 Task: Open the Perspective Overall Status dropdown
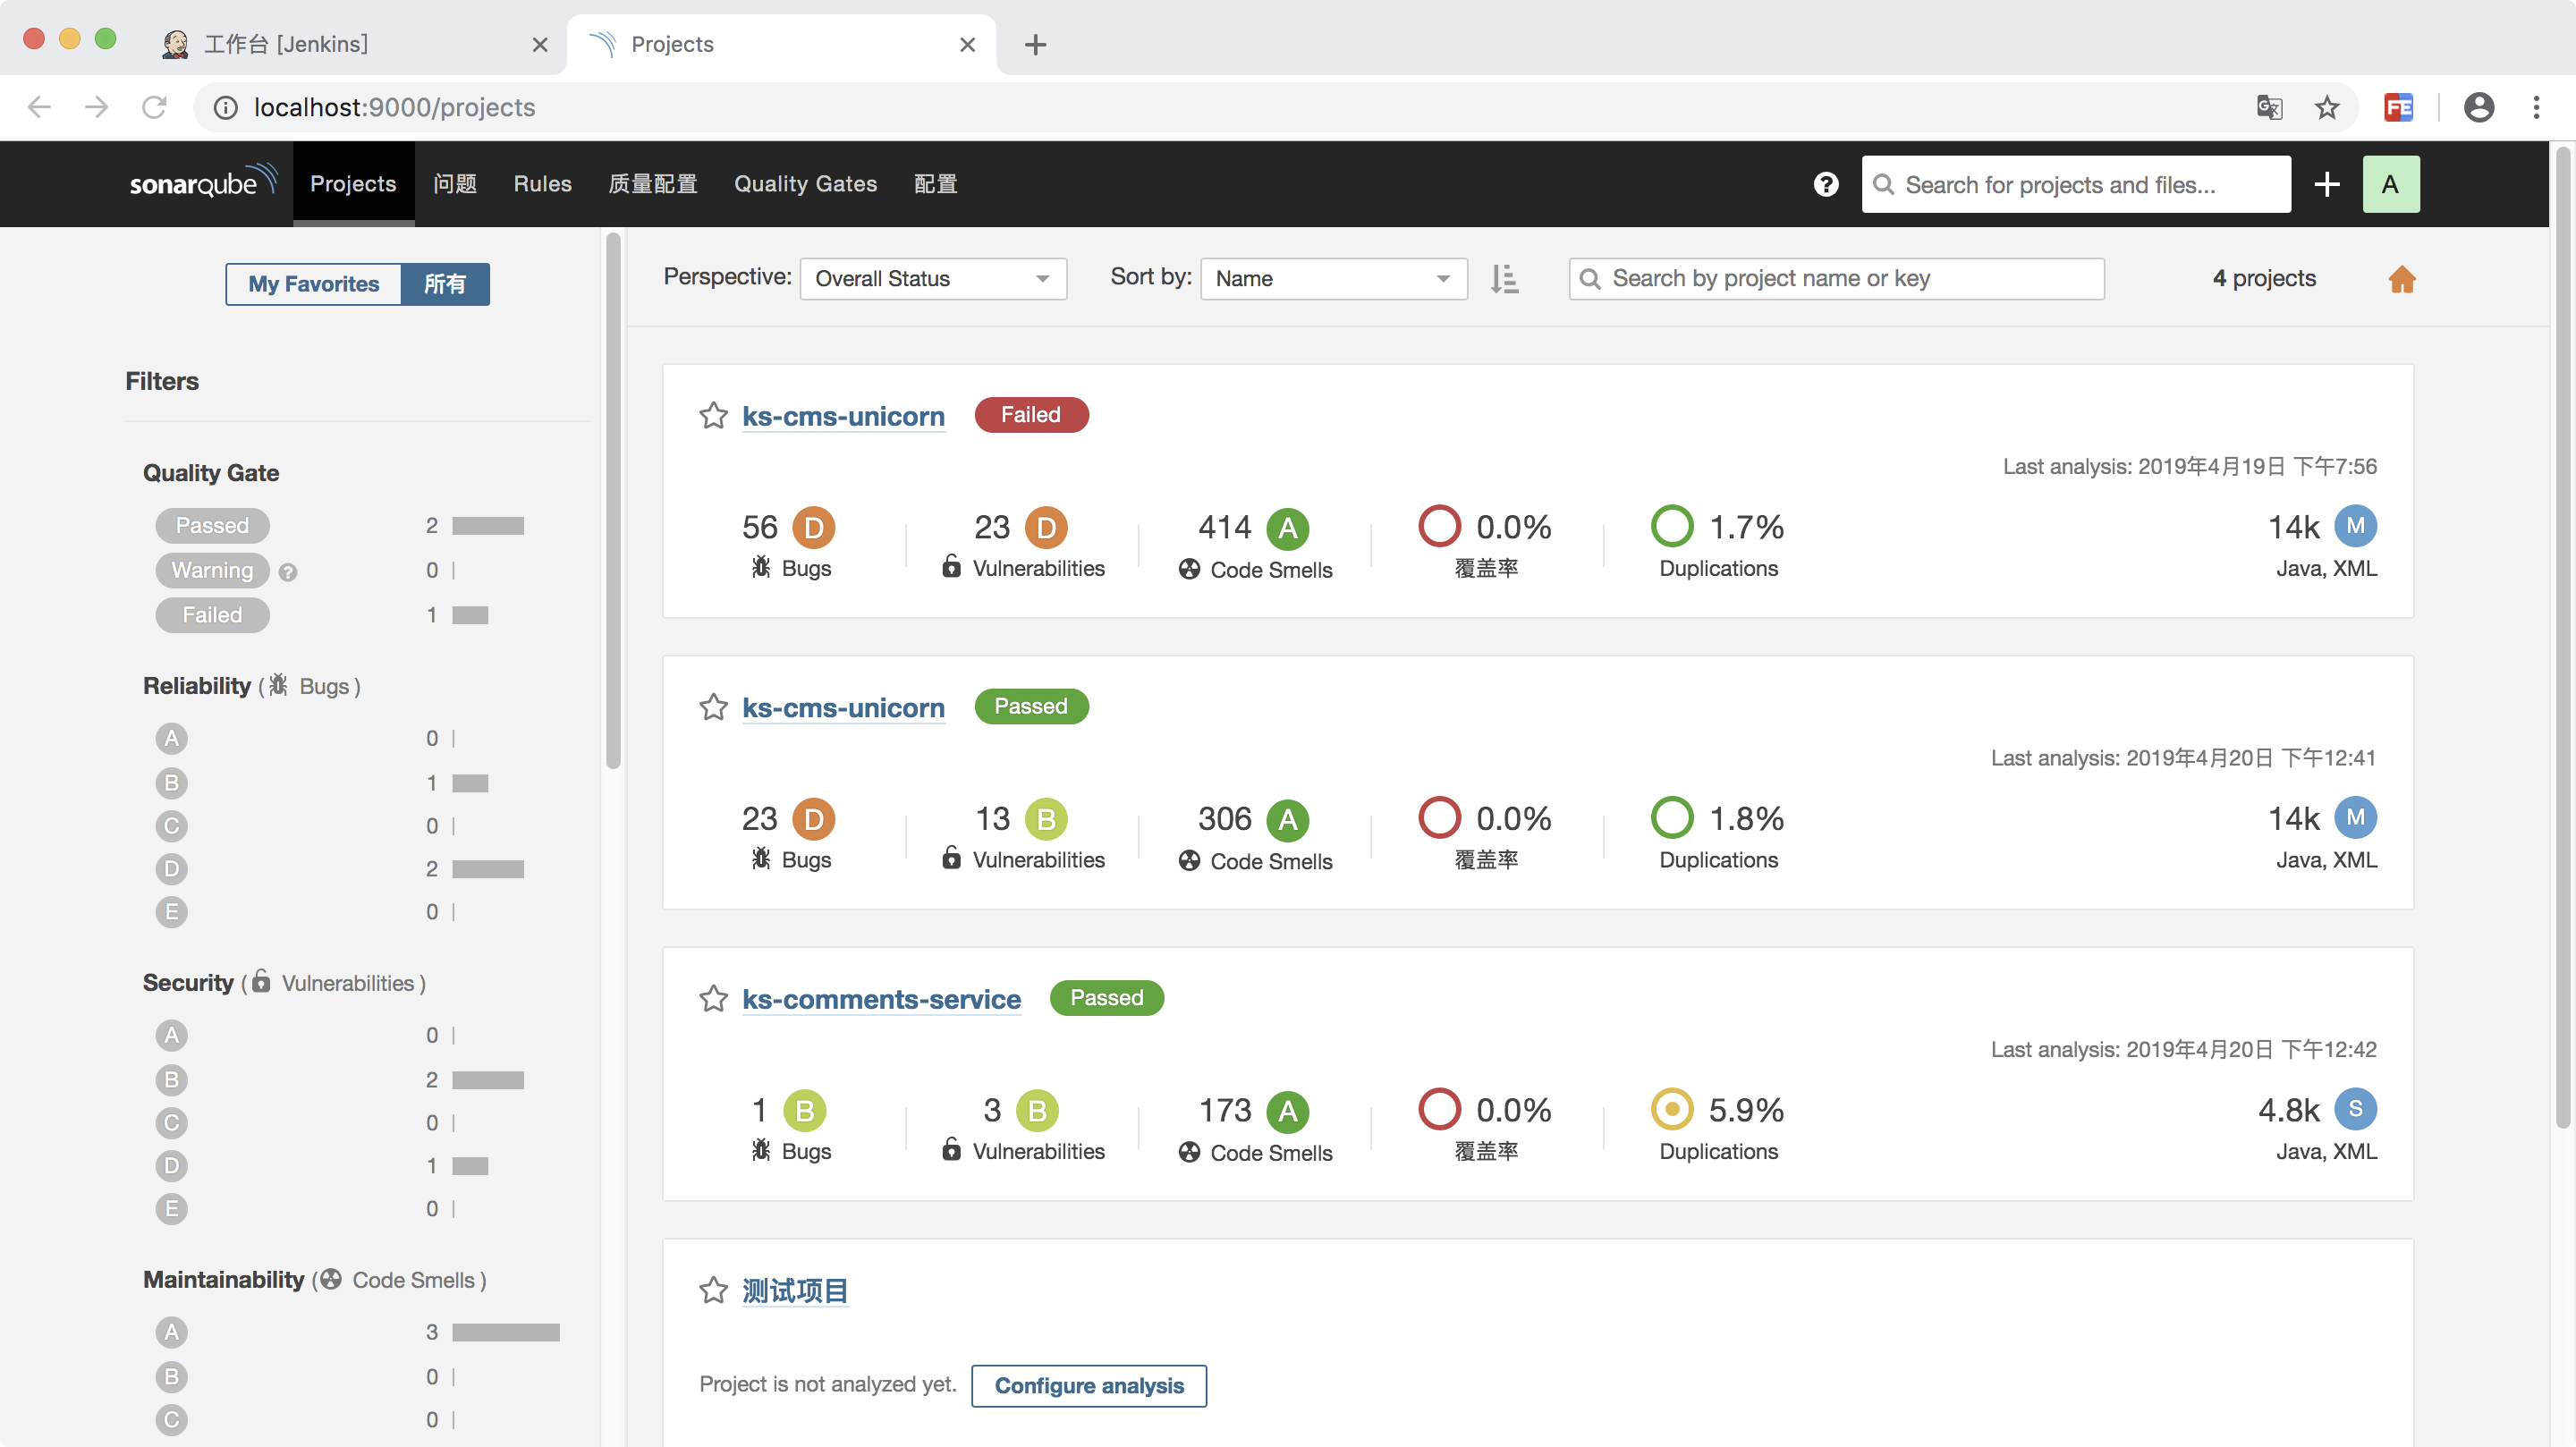pyautogui.click(x=932, y=279)
